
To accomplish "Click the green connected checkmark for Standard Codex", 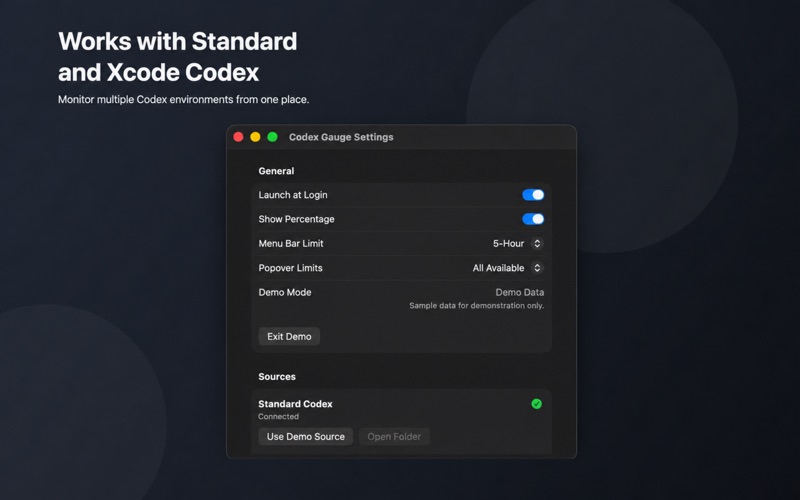I will coord(536,404).
